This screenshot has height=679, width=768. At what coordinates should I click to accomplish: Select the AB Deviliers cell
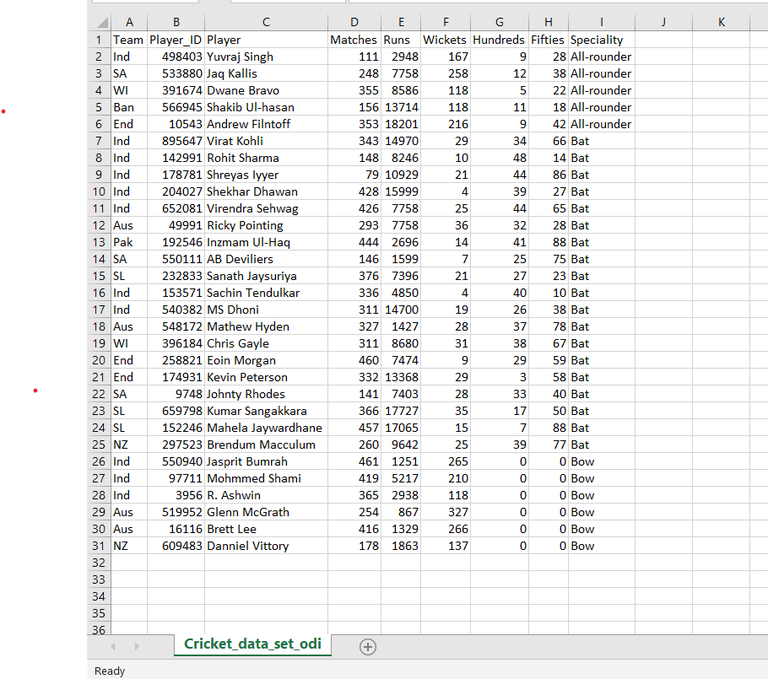(266, 259)
